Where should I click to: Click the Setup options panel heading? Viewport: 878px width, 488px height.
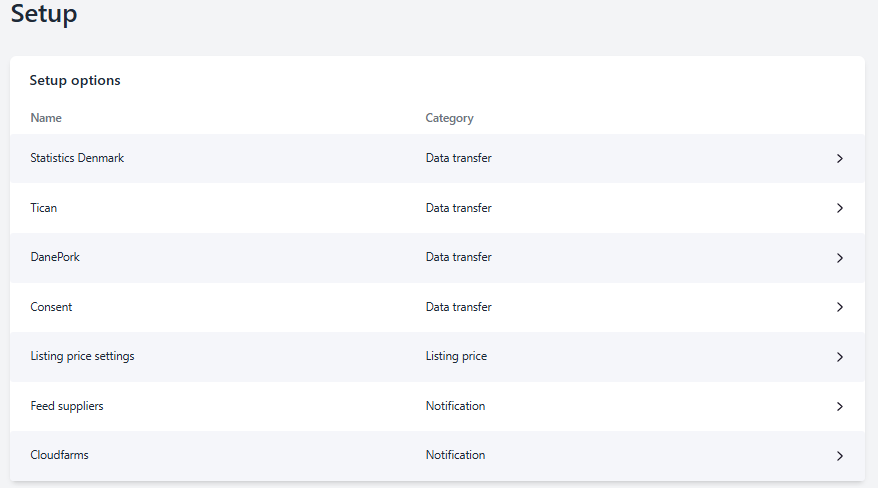(75, 80)
